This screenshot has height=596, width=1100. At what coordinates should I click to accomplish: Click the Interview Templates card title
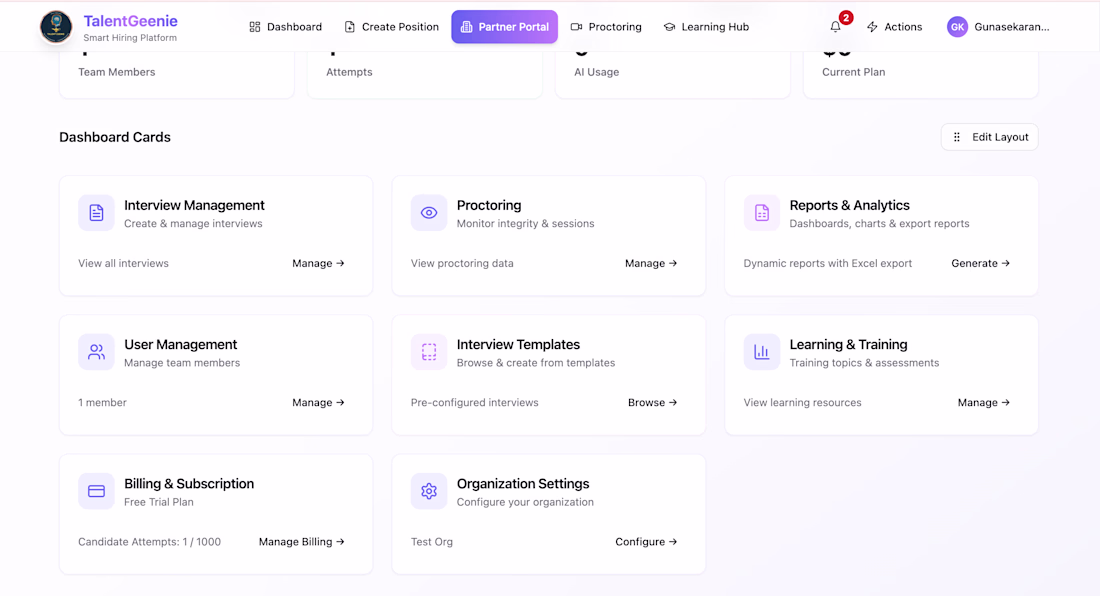click(518, 344)
